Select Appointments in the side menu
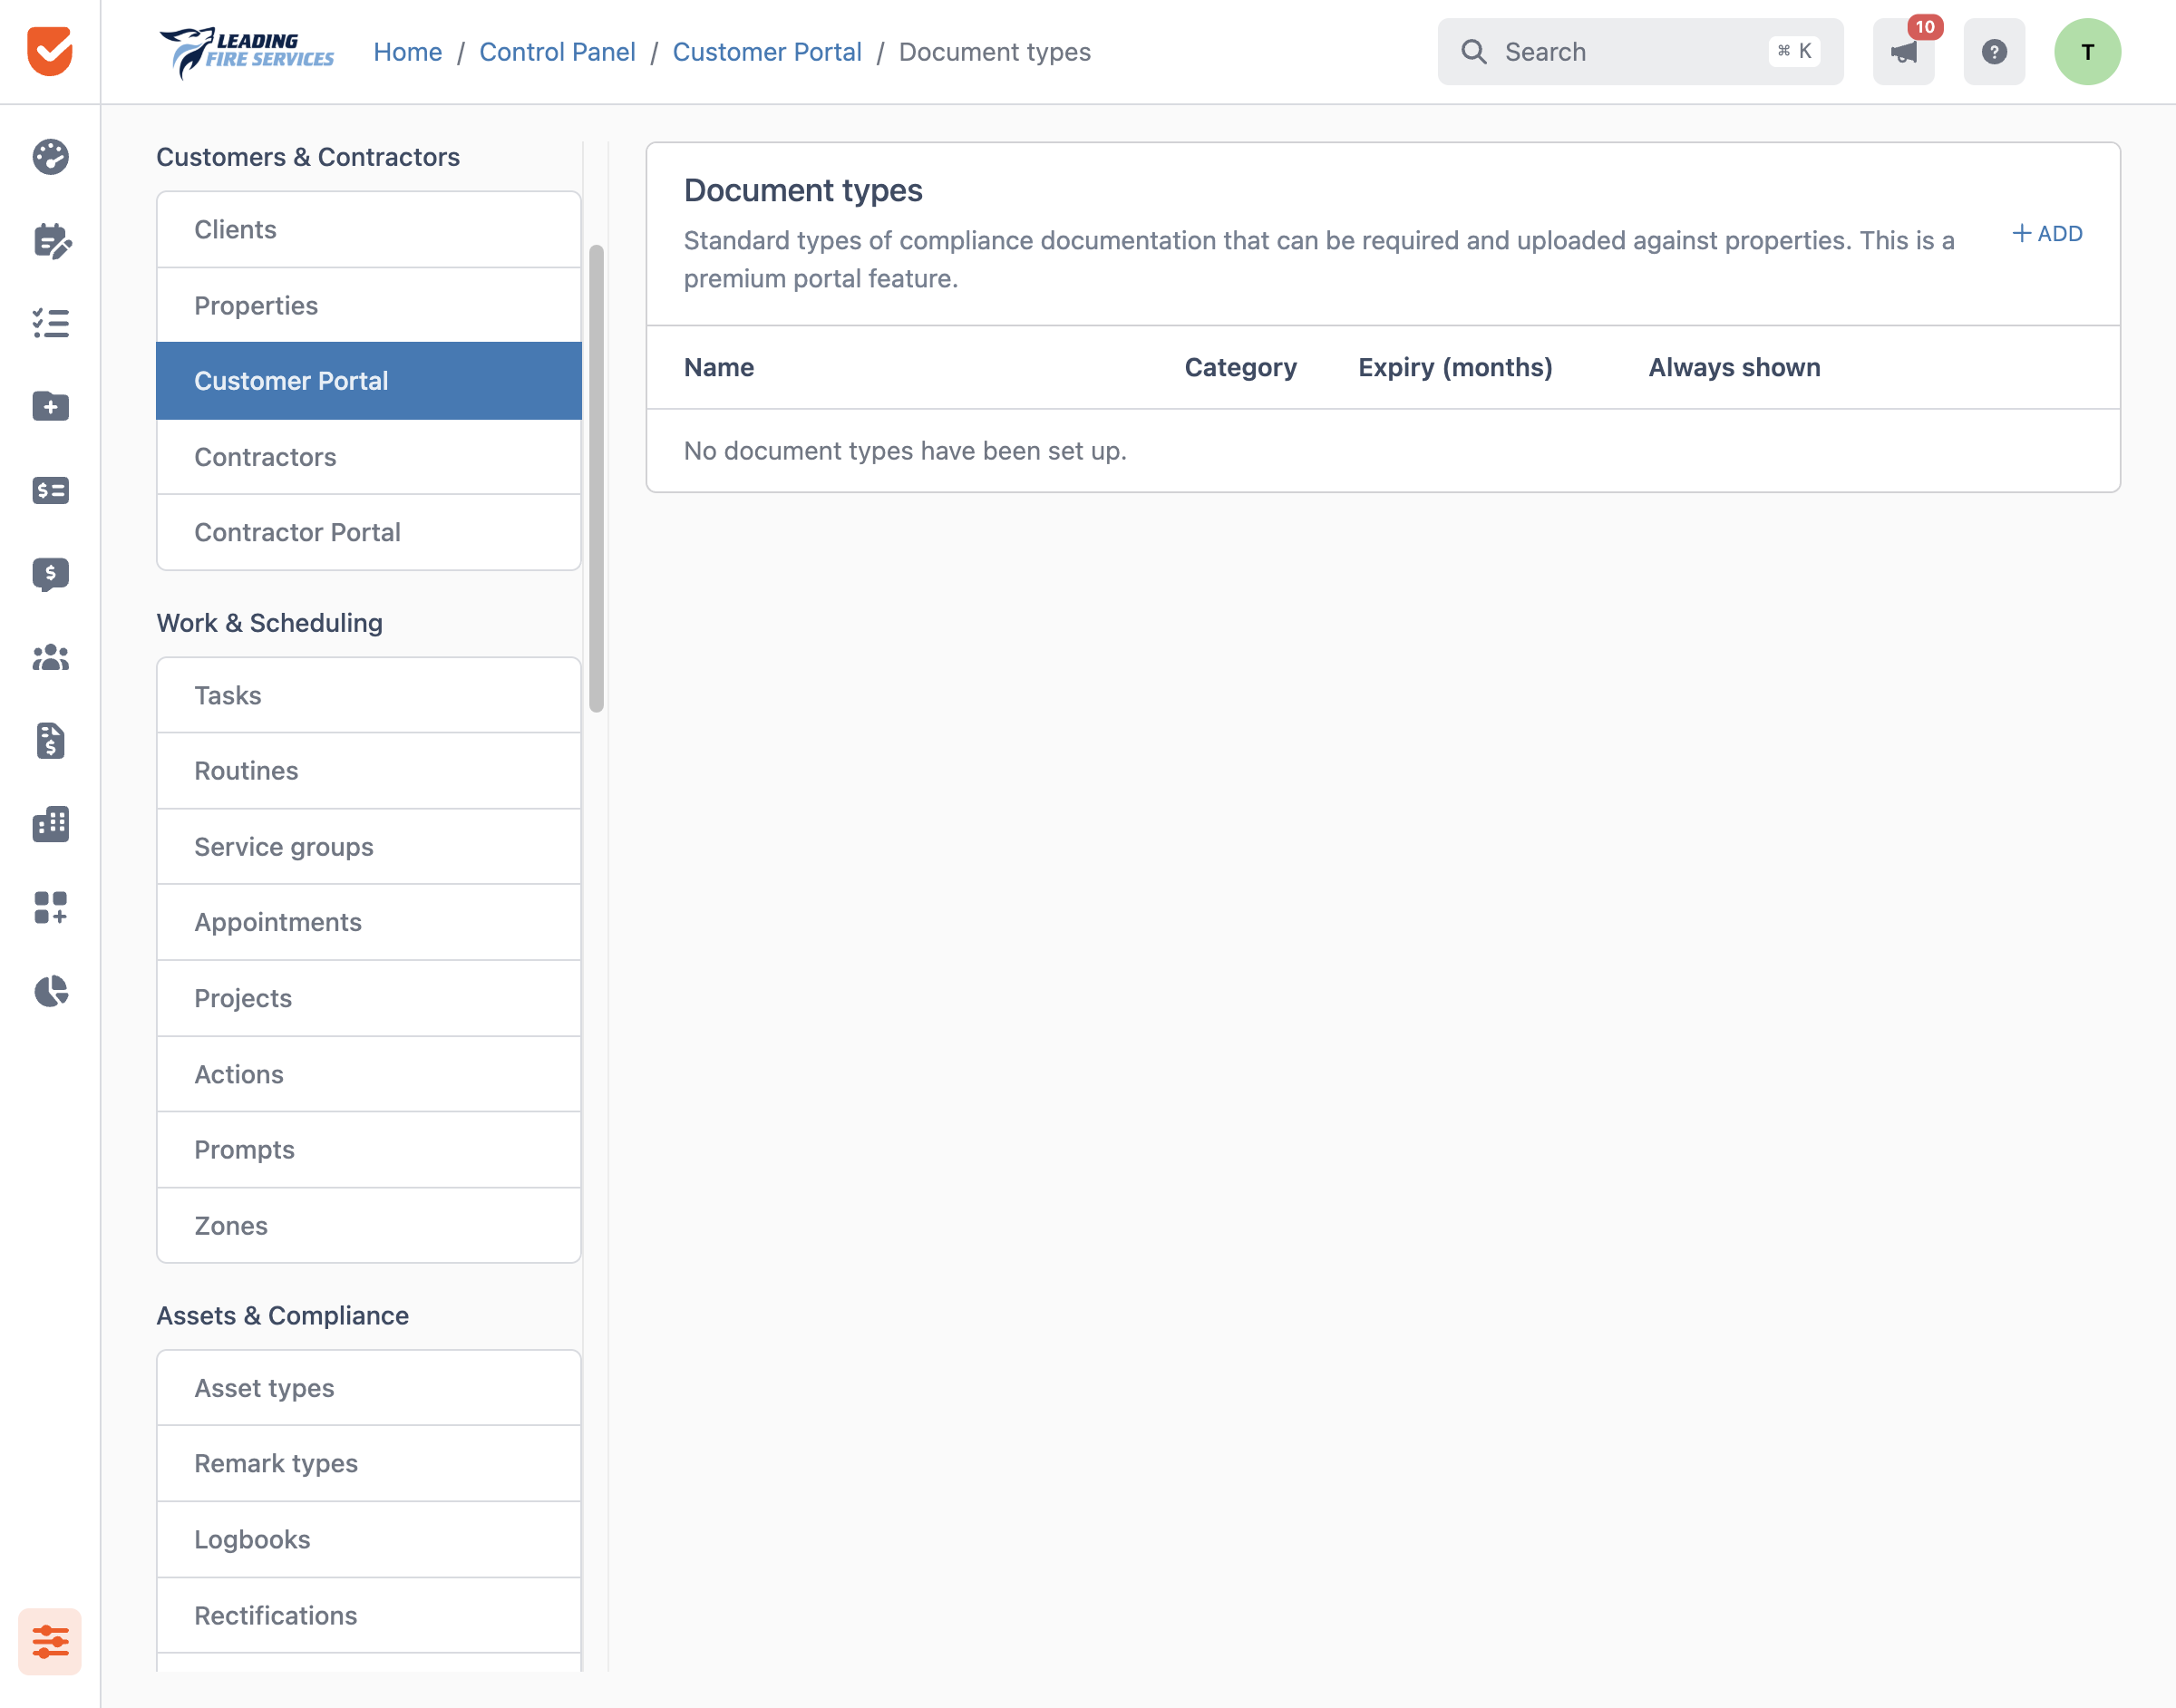The height and width of the screenshot is (1708, 2176). [x=369, y=922]
